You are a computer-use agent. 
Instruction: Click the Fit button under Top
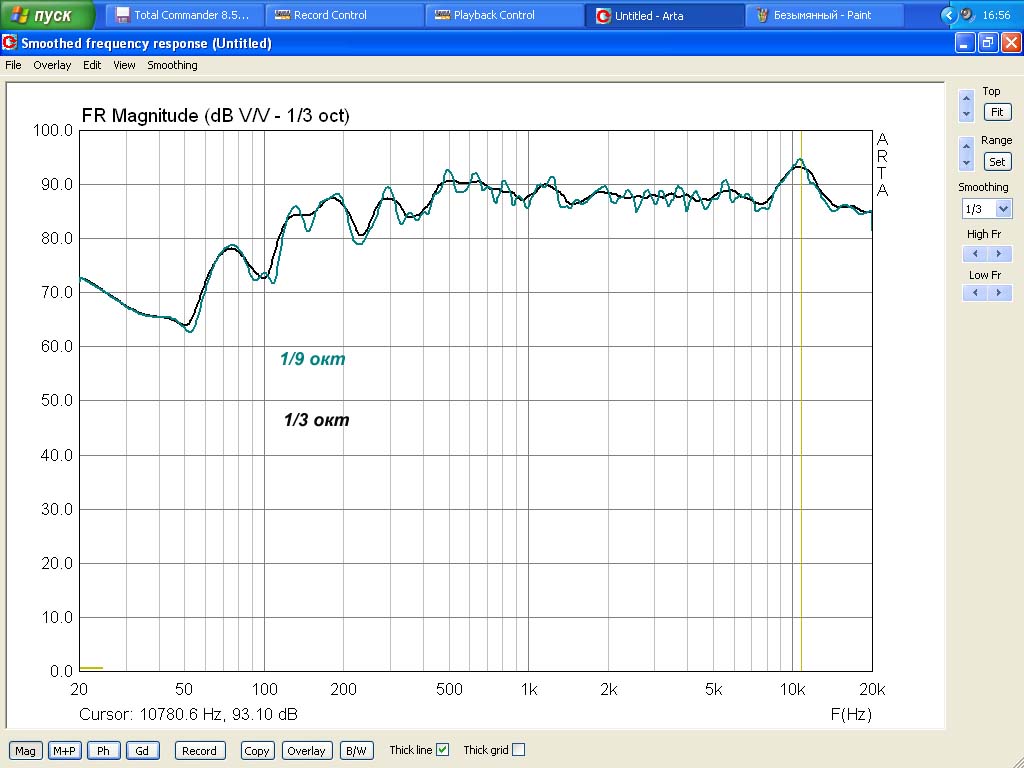[x=997, y=112]
